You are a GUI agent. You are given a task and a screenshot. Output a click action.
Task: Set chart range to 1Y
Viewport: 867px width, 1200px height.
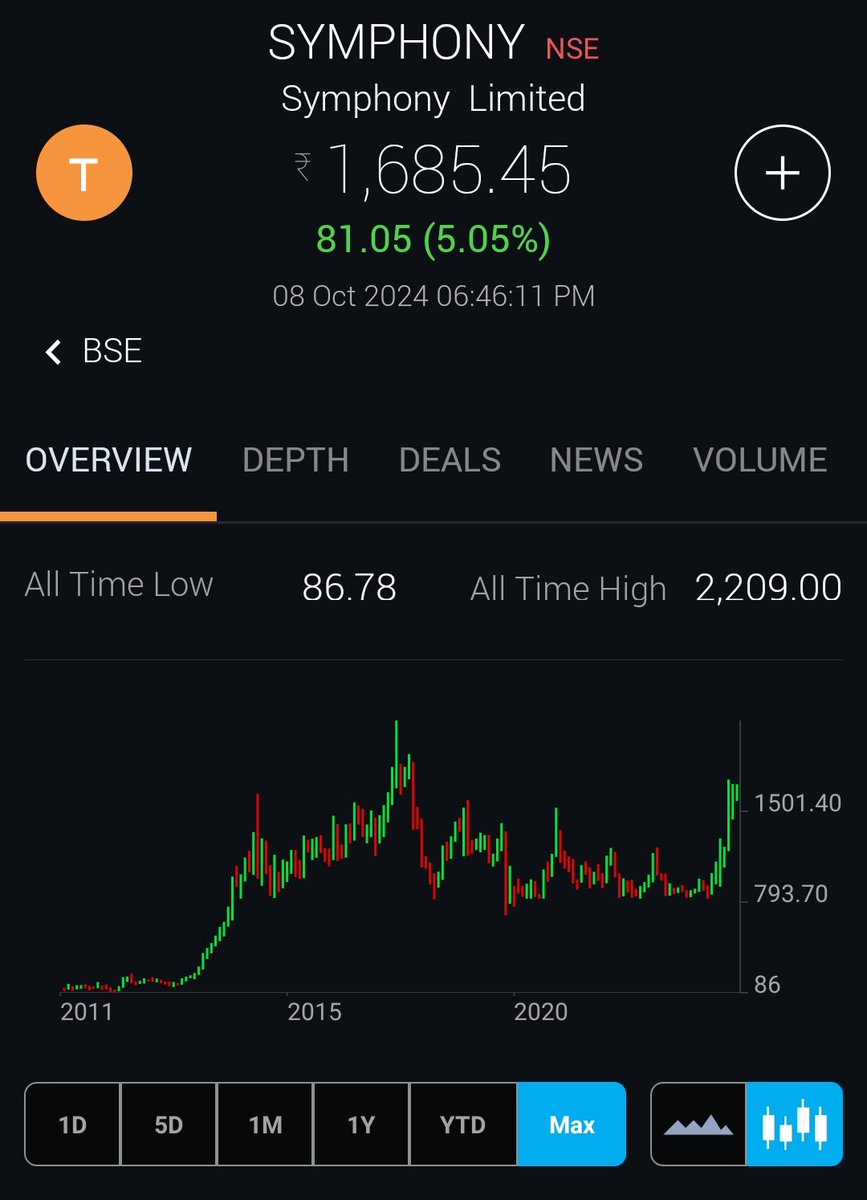pyautogui.click(x=361, y=1124)
